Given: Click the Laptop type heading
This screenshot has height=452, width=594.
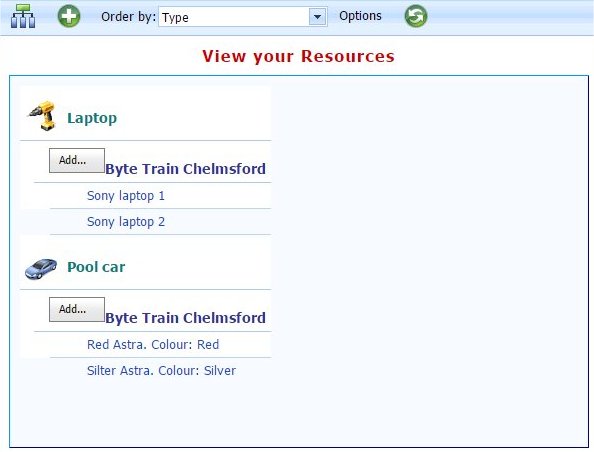Looking at the screenshot, I should [x=92, y=118].
